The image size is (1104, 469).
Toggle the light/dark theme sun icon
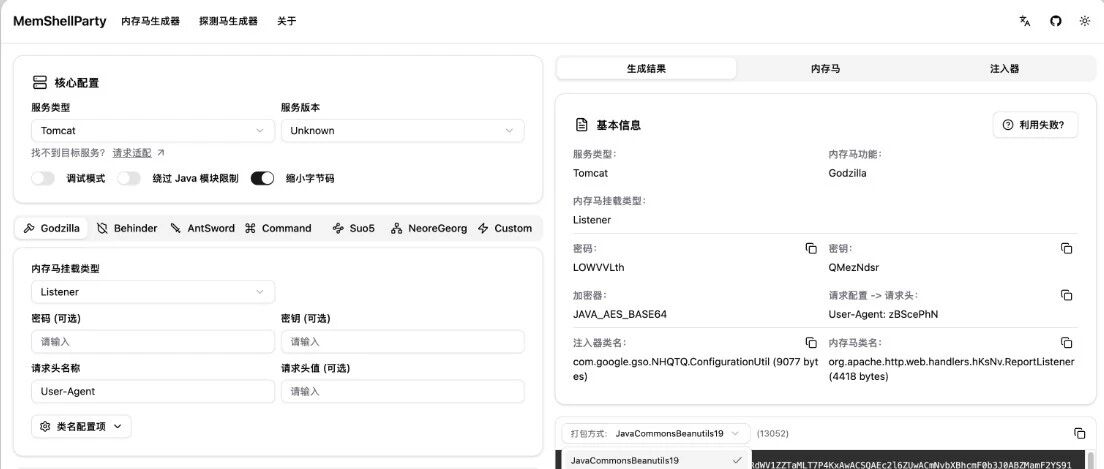[1085, 21]
